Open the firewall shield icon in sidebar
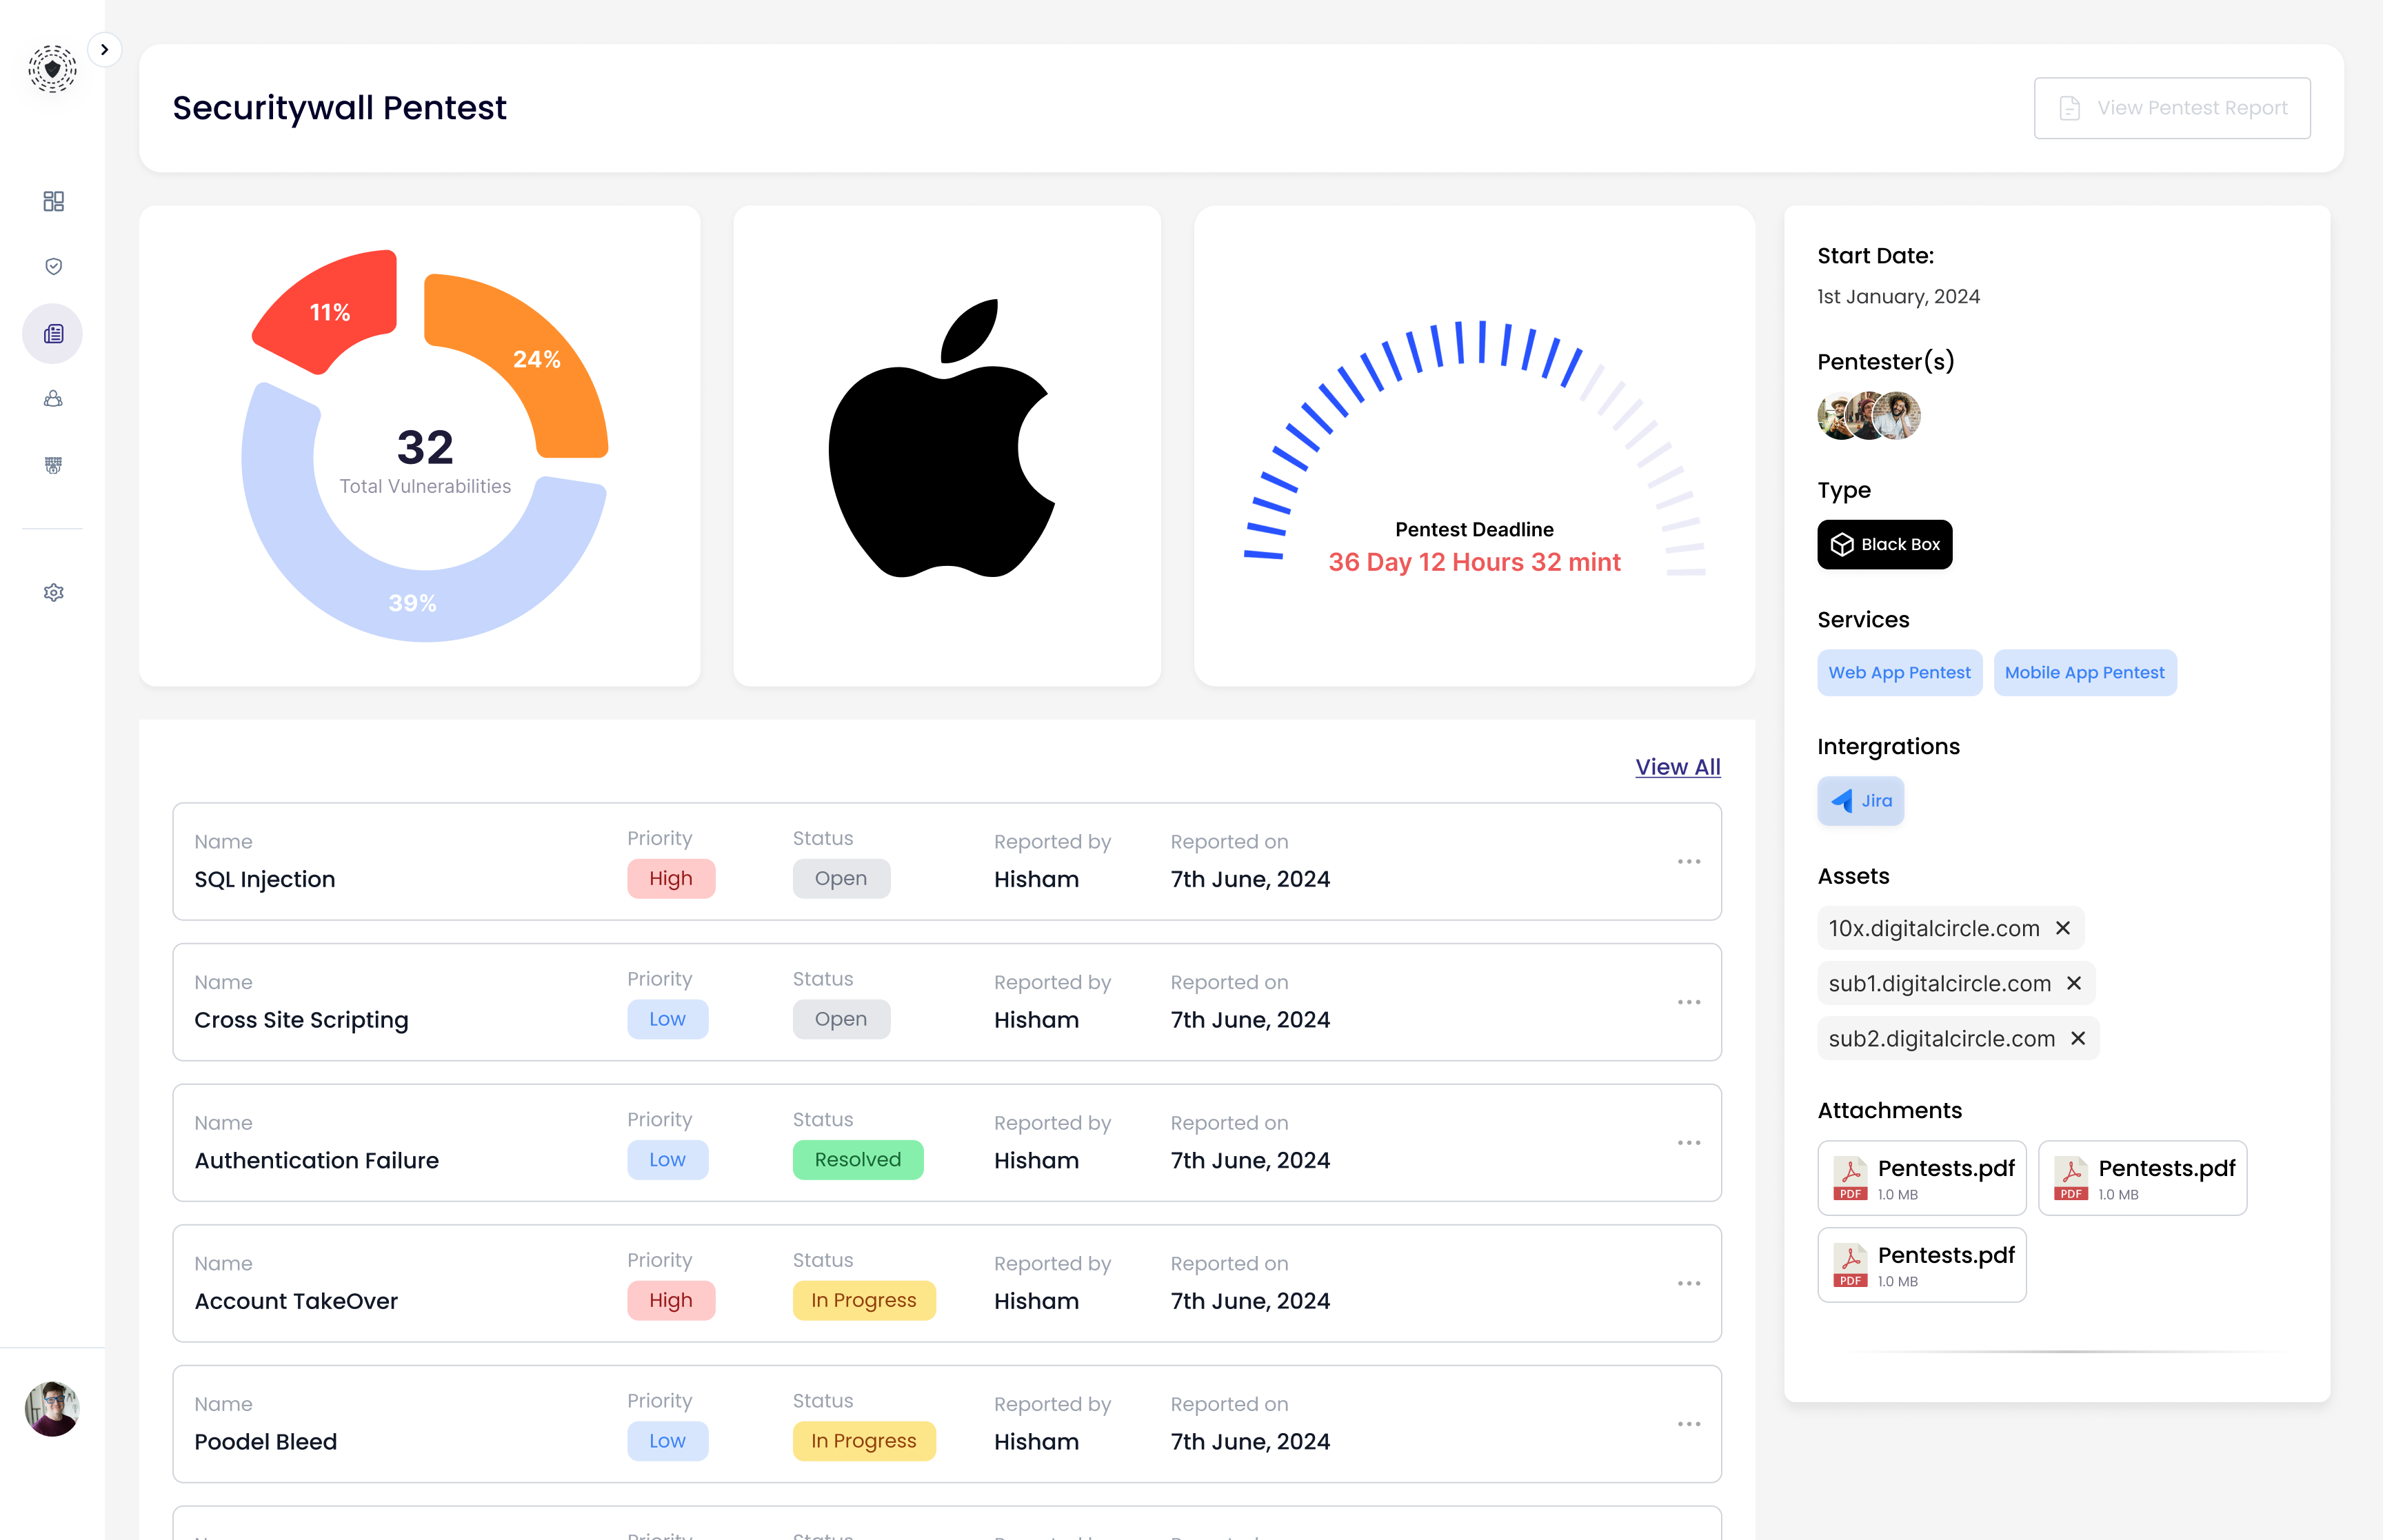Viewport: 2383px width, 1540px height. click(x=53, y=465)
